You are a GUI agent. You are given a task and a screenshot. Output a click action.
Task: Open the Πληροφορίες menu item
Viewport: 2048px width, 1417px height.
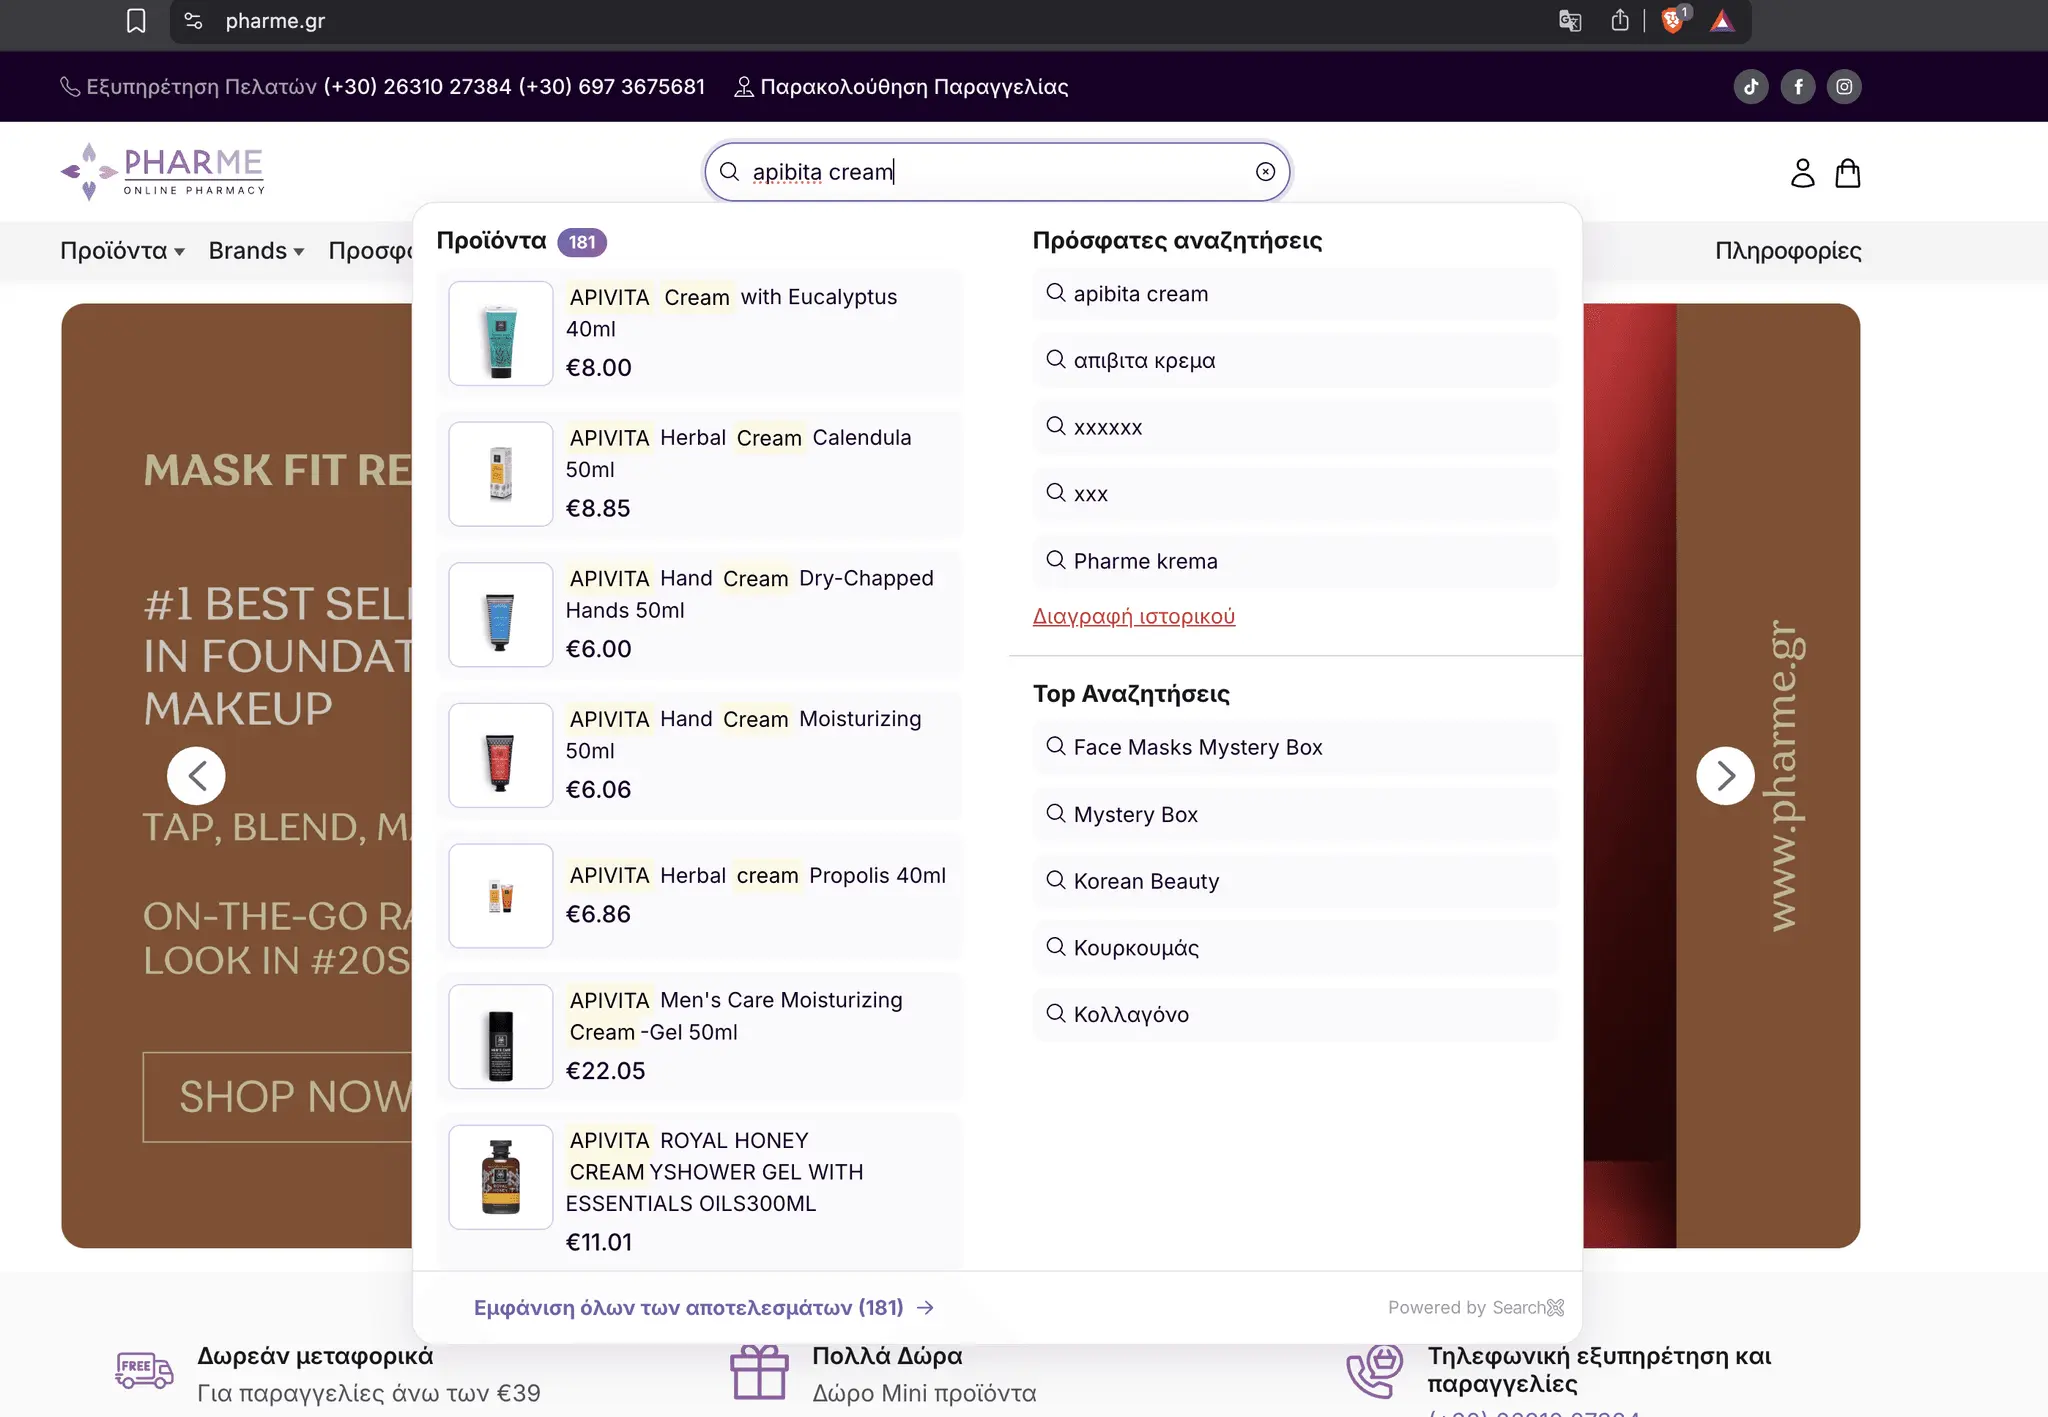1788,251
